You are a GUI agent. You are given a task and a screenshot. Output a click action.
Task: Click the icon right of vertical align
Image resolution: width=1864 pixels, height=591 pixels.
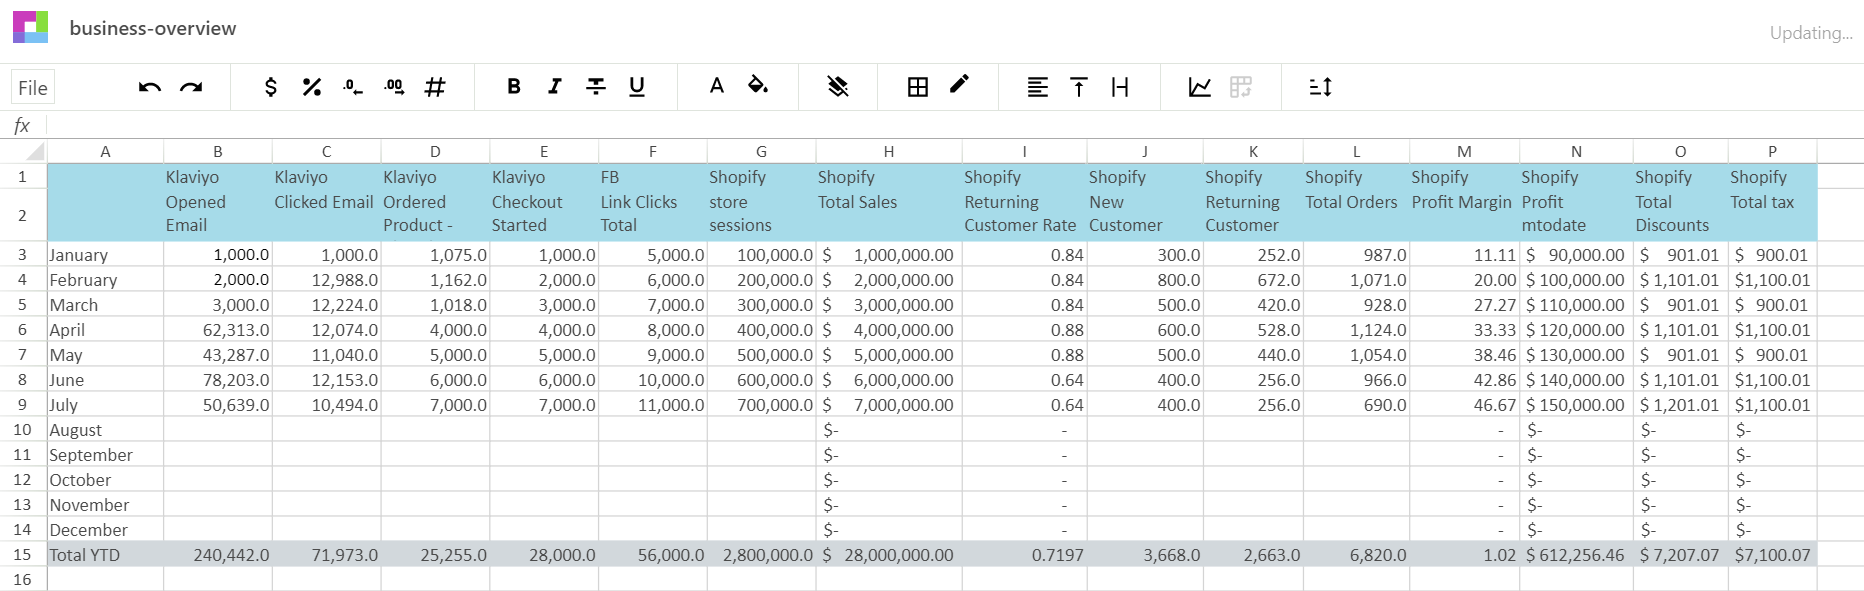coord(1120,87)
